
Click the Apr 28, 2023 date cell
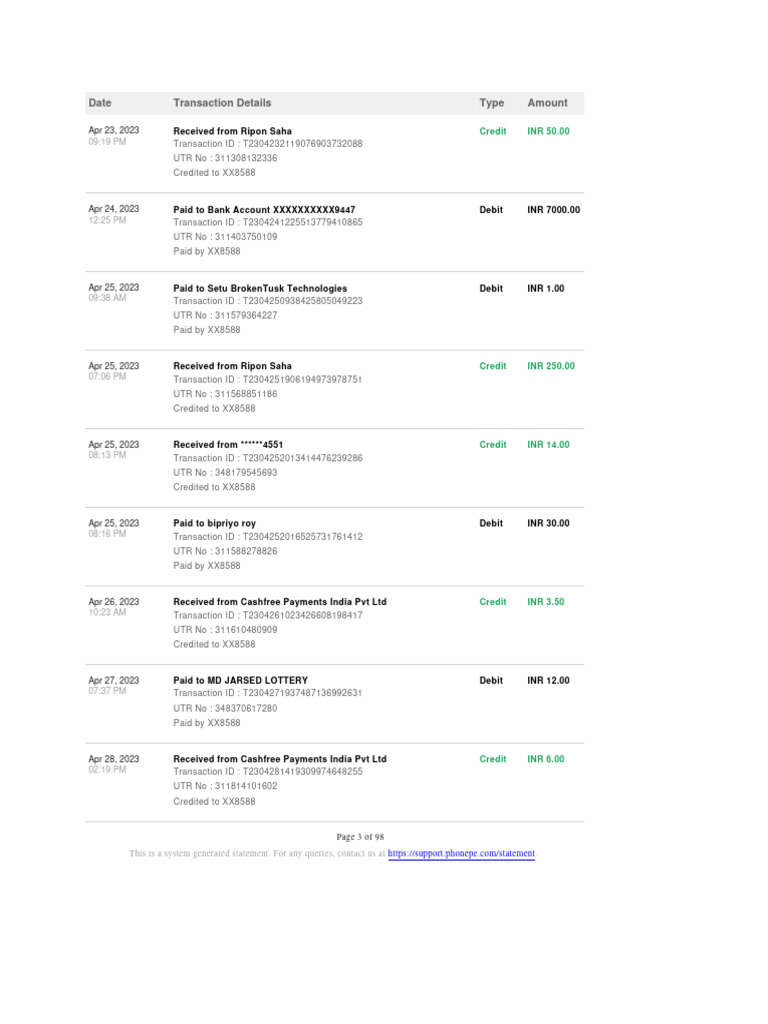click(x=113, y=759)
